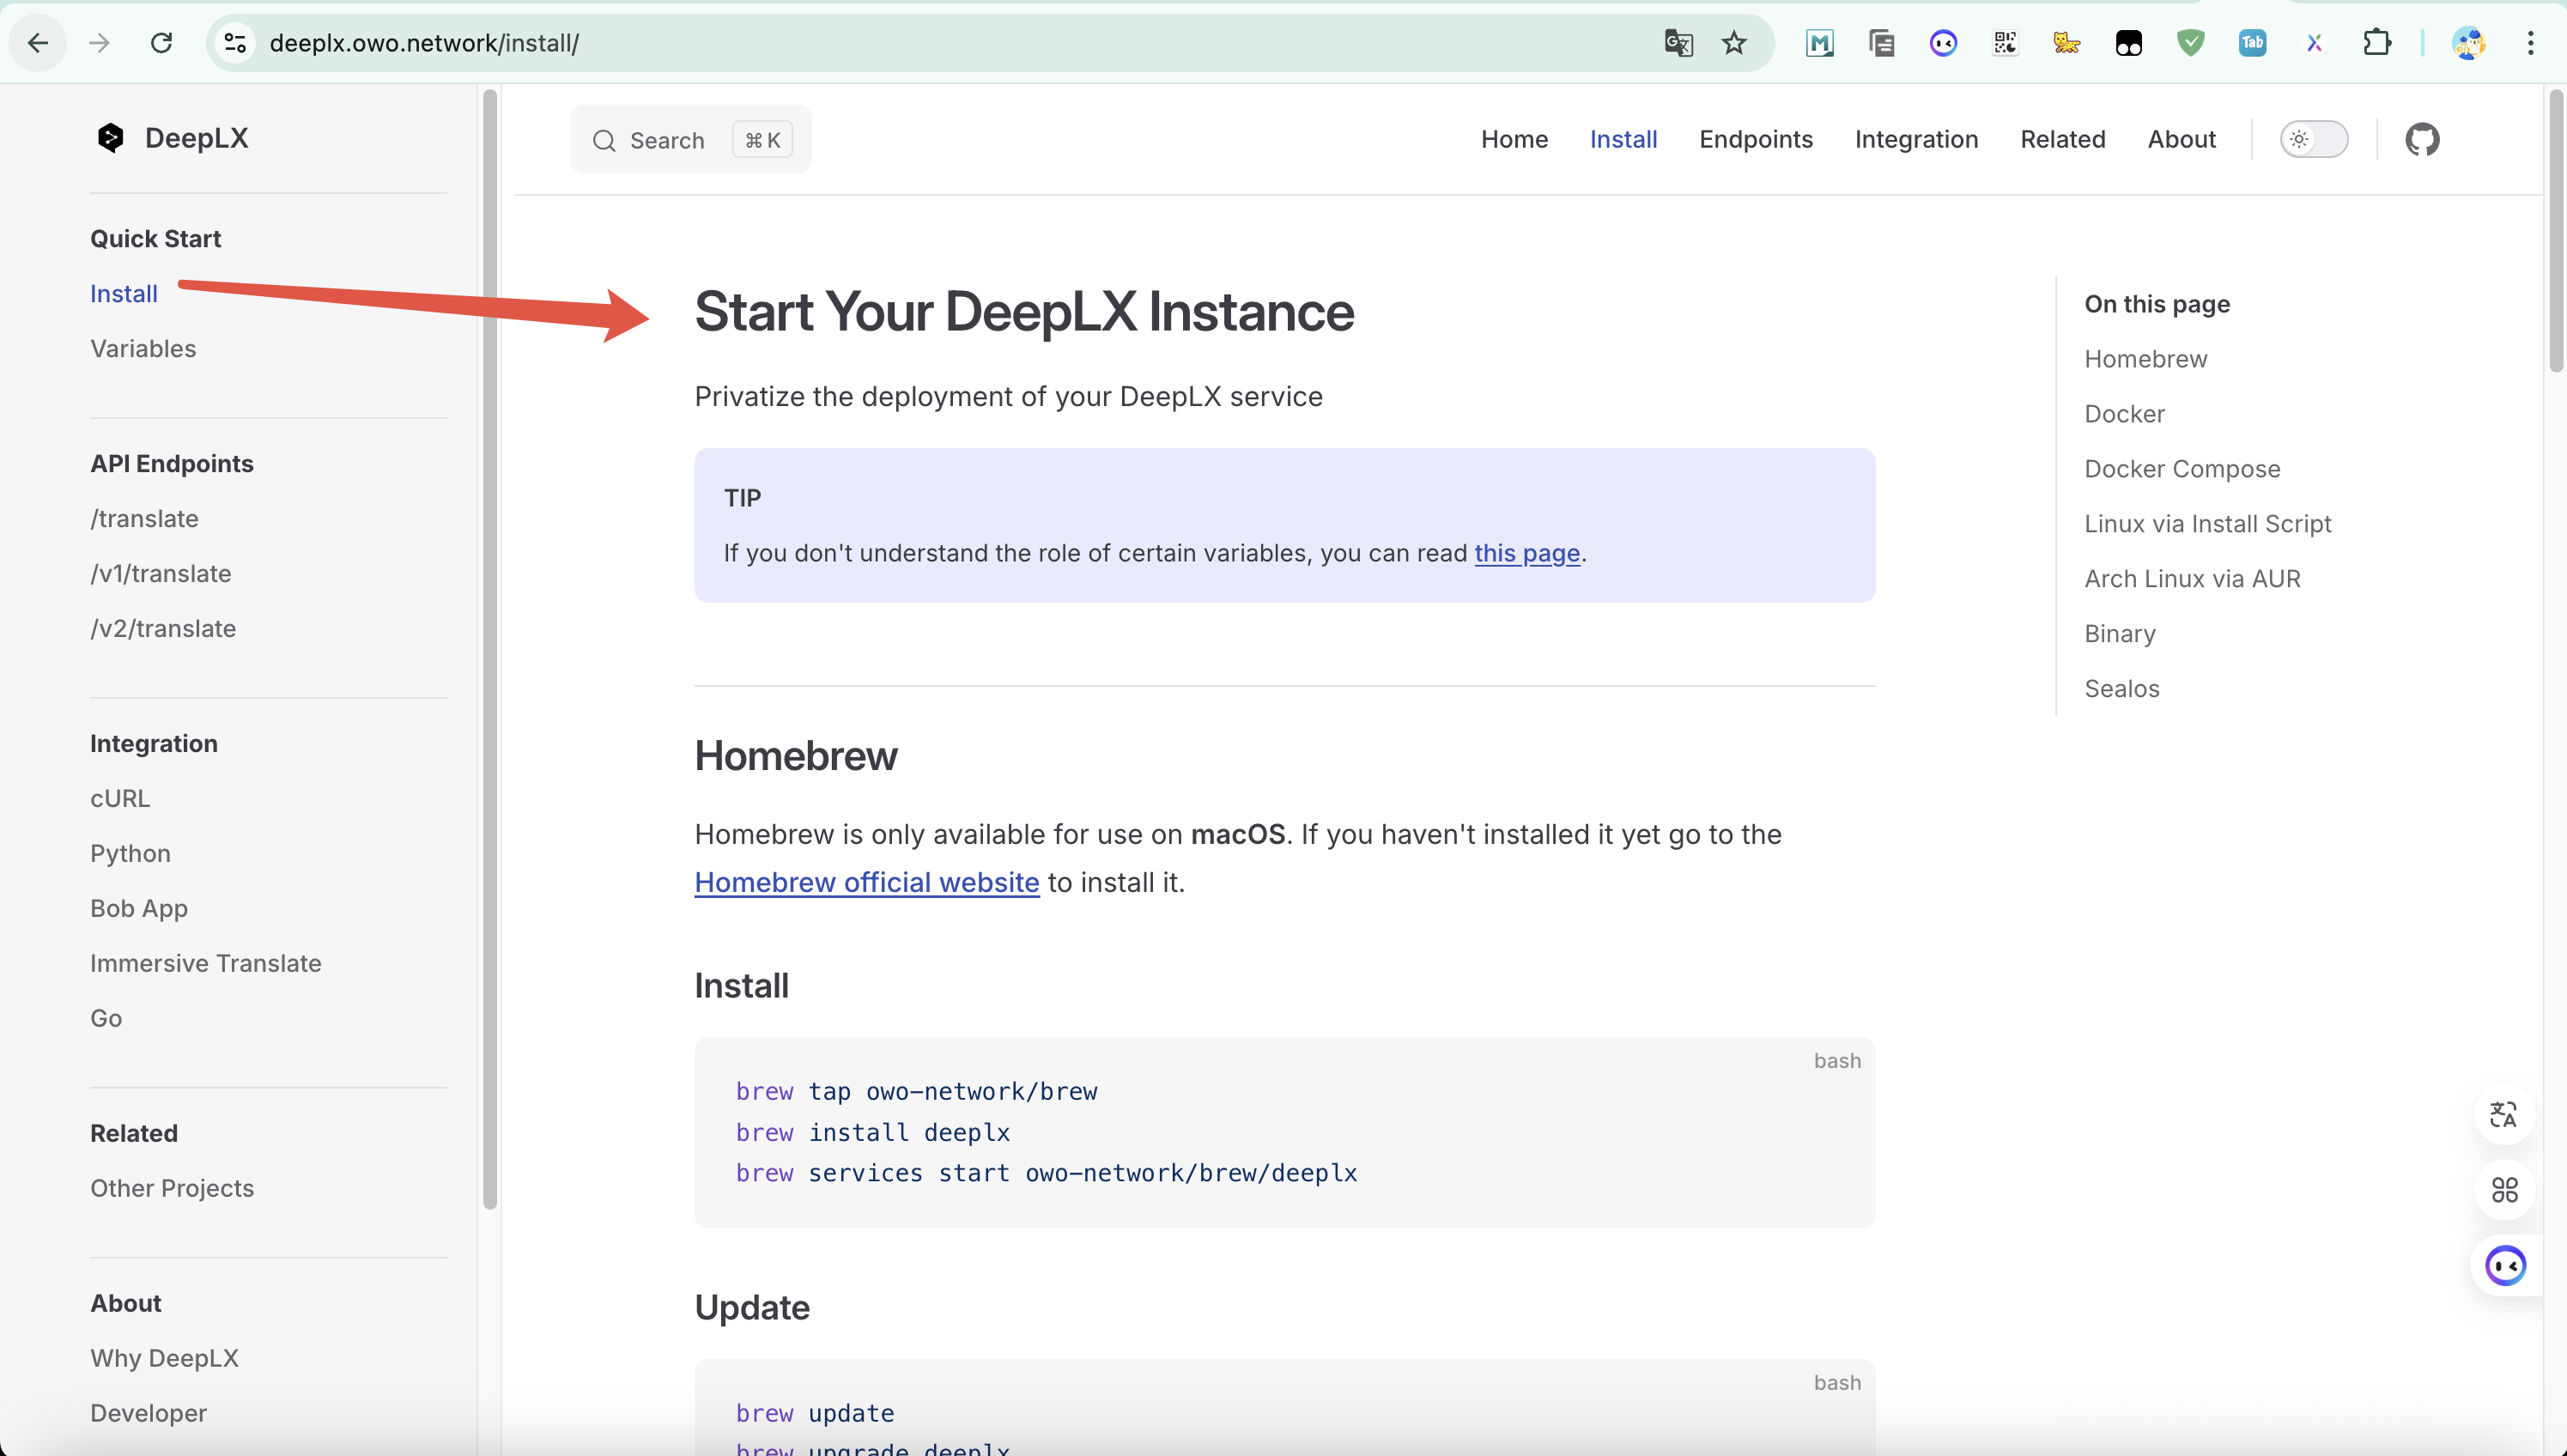Click the copy-pages extension icon

(1881, 43)
